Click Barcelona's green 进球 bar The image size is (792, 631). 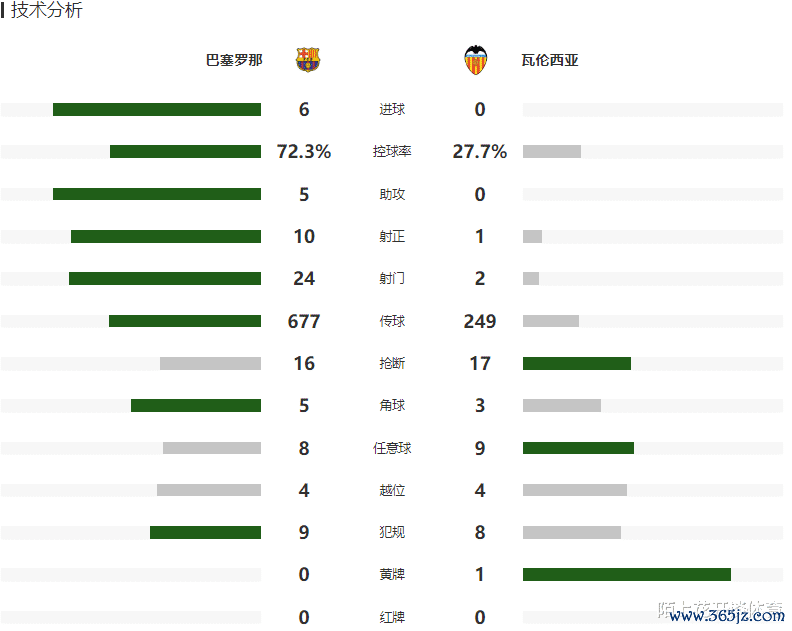(157, 110)
